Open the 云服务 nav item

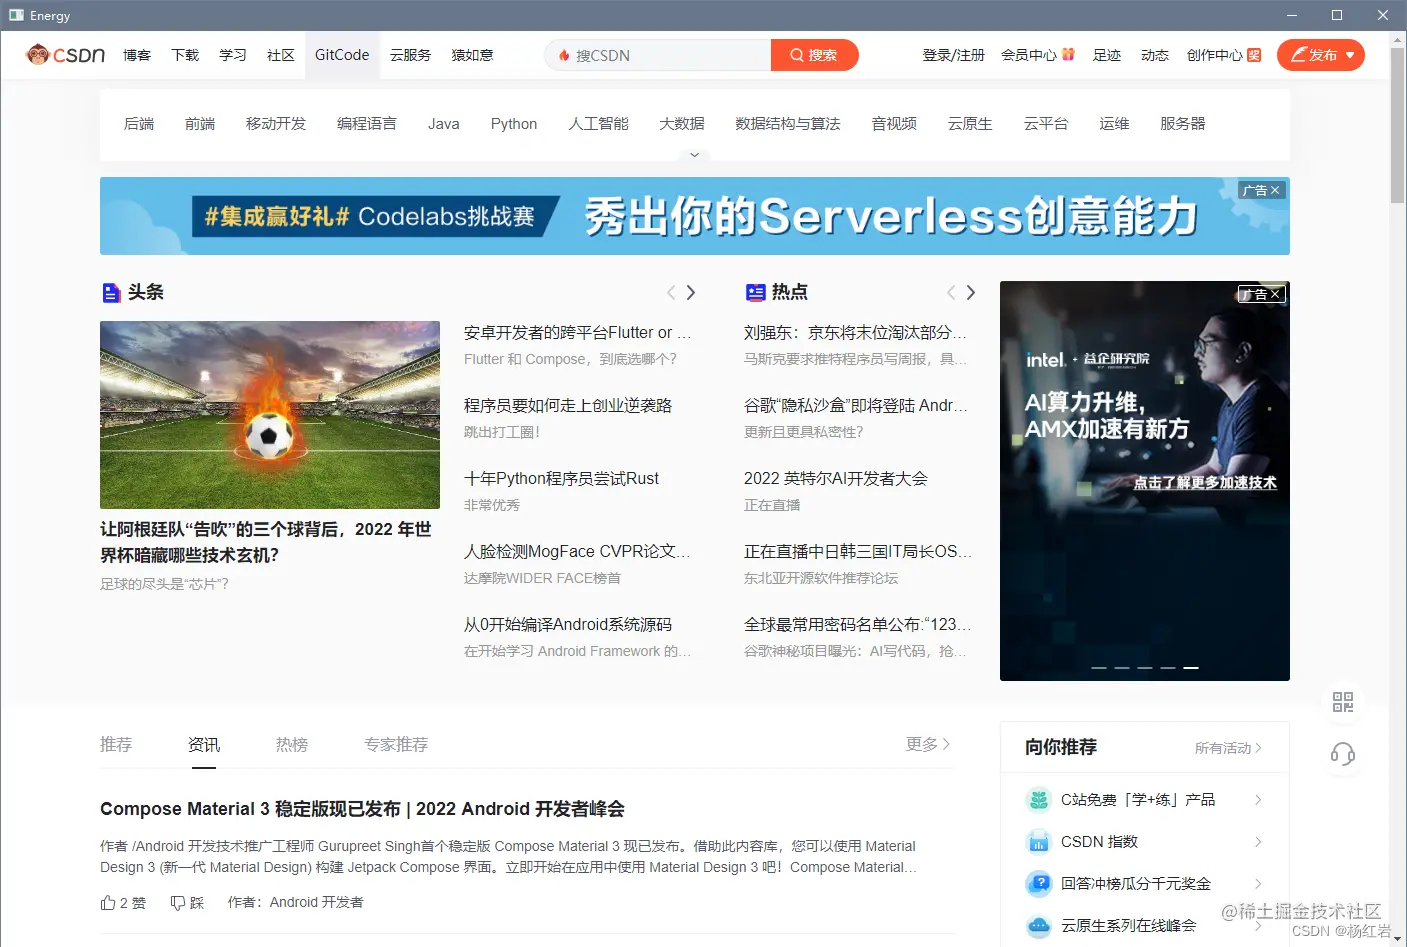pyautogui.click(x=410, y=55)
